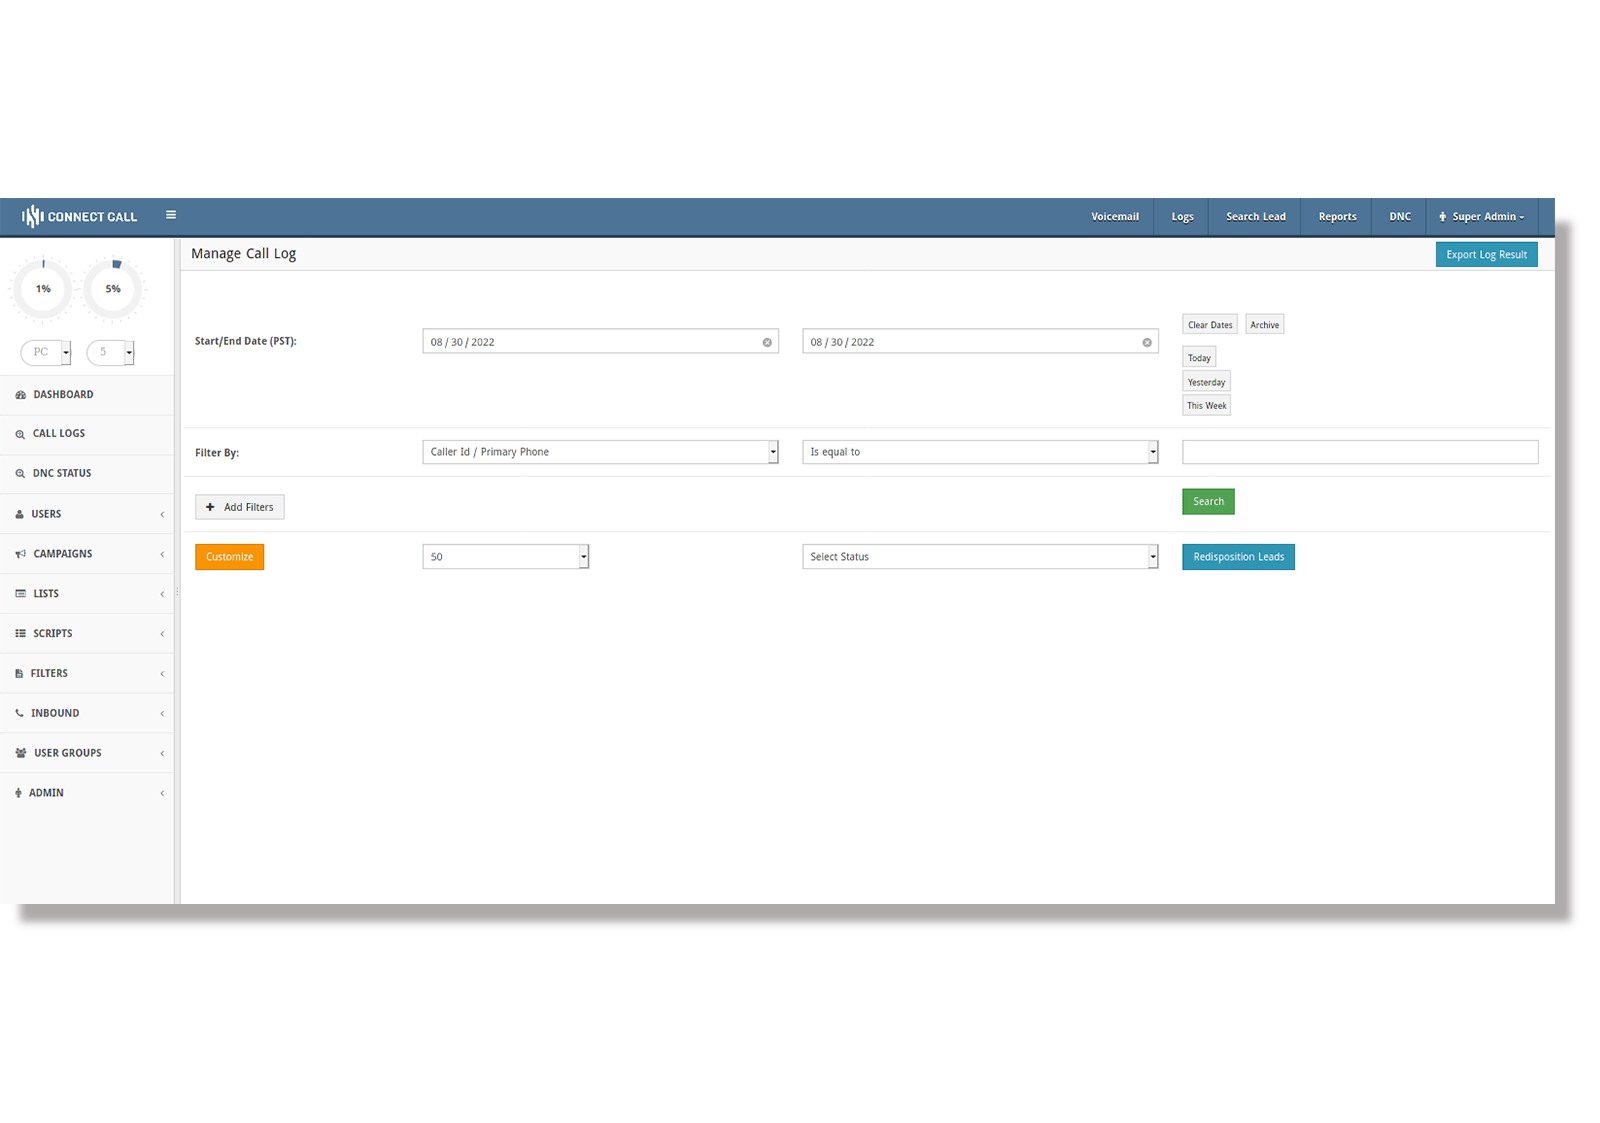Screen dimensions: 1600x1123
Task: Click the Export Log Result button
Action: click(1486, 254)
